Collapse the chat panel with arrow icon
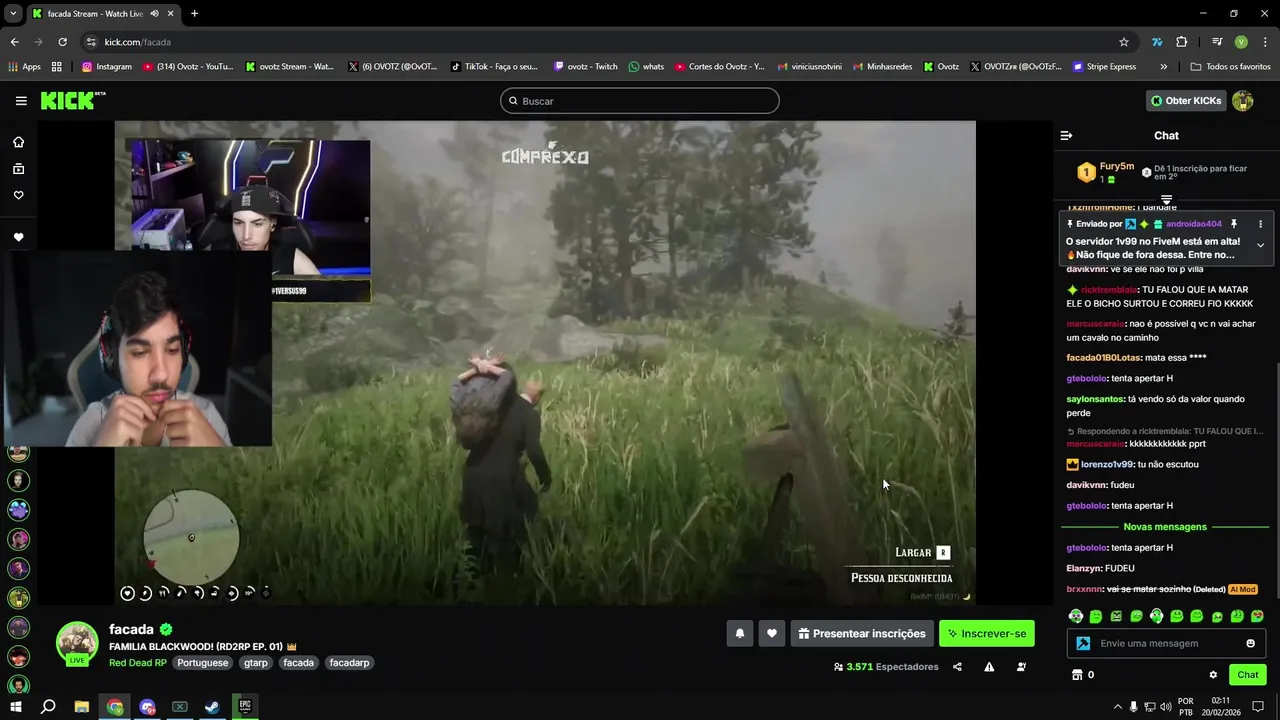The image size is (1280, 720). click(x=1066, y=135)
